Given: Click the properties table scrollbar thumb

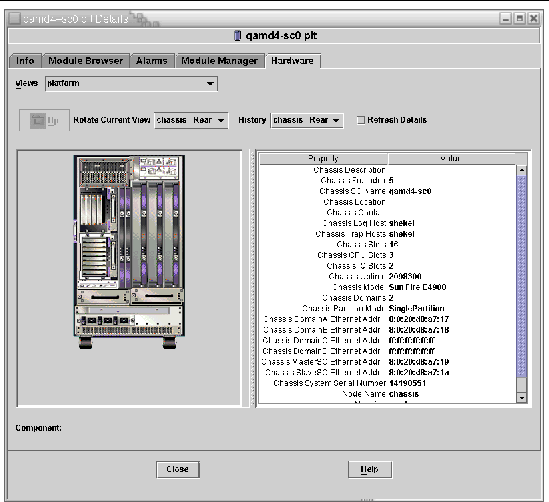Looking at the screenshot, I should (x=522, y=277).
